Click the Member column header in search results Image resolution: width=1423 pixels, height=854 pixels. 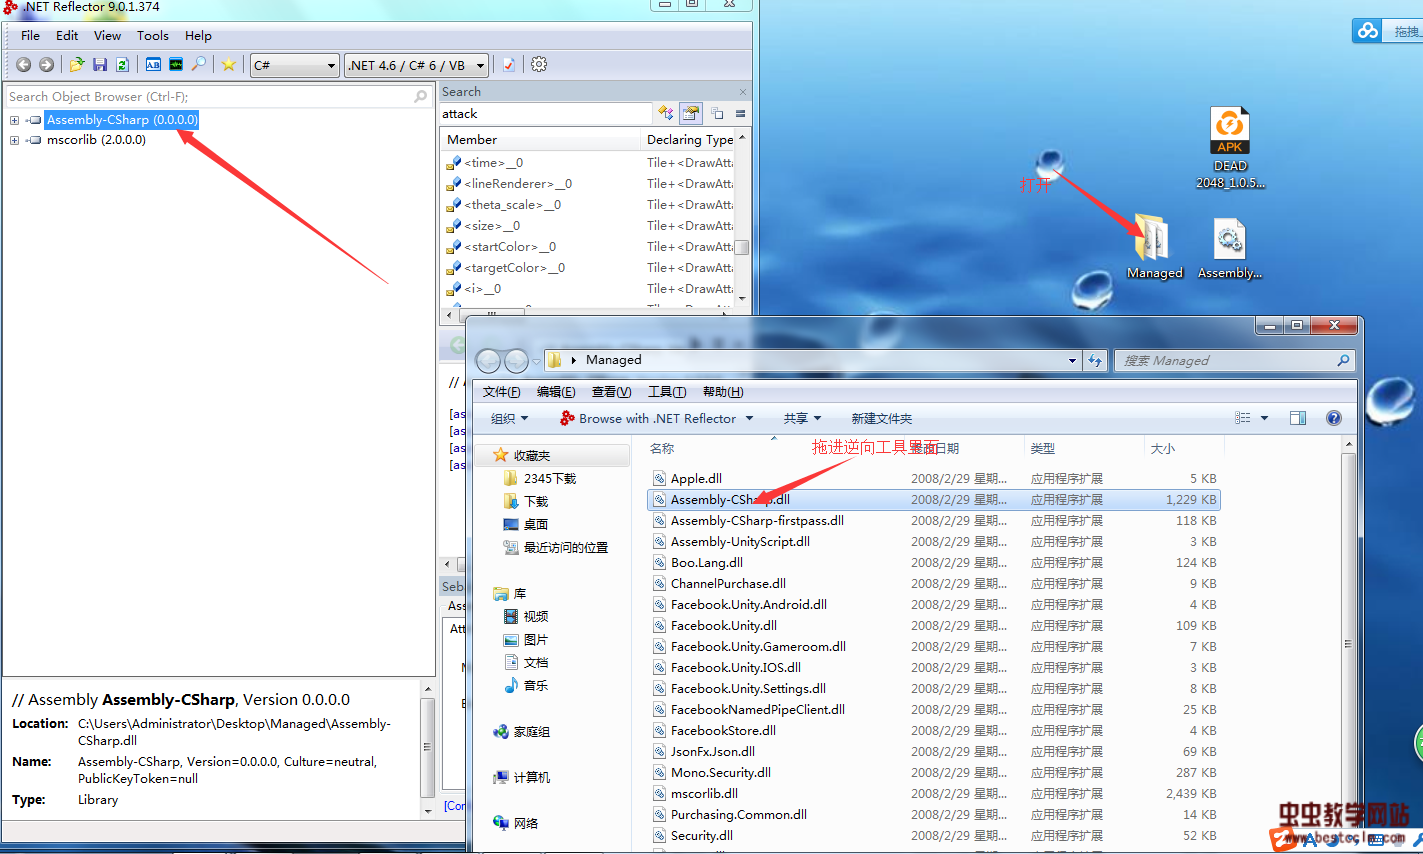[540, 140]
